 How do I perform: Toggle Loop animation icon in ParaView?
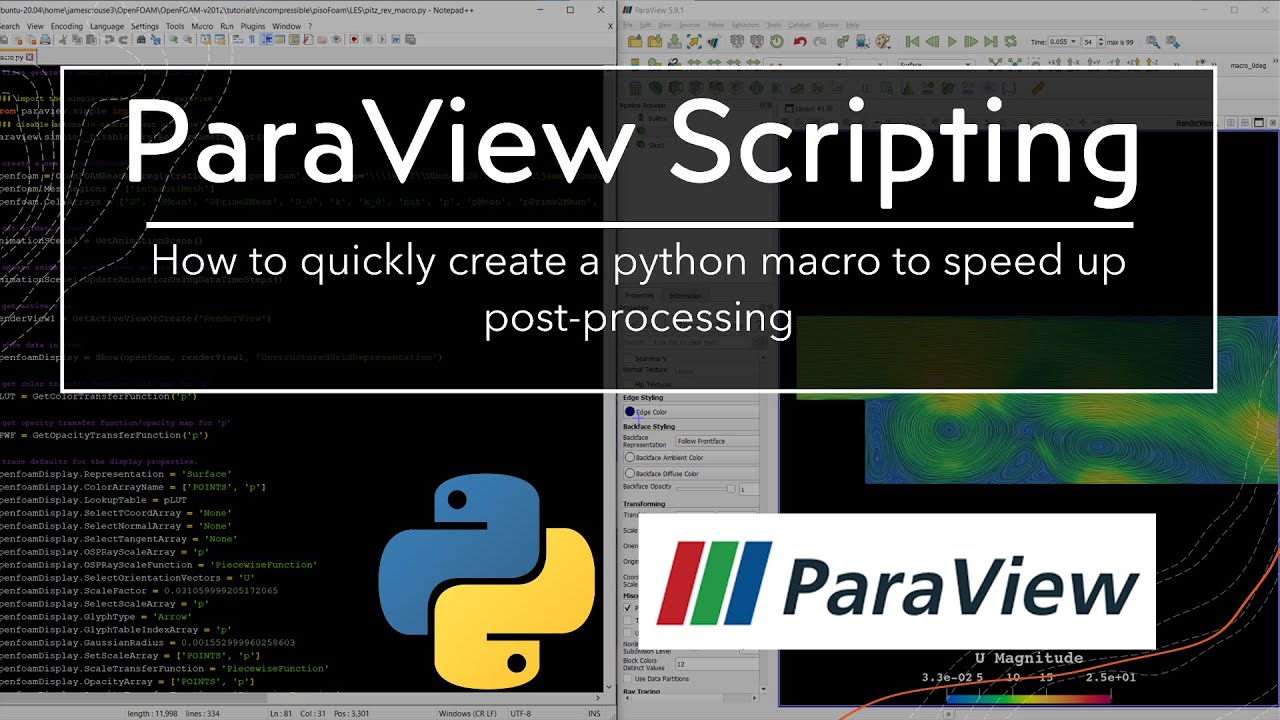1010,41
